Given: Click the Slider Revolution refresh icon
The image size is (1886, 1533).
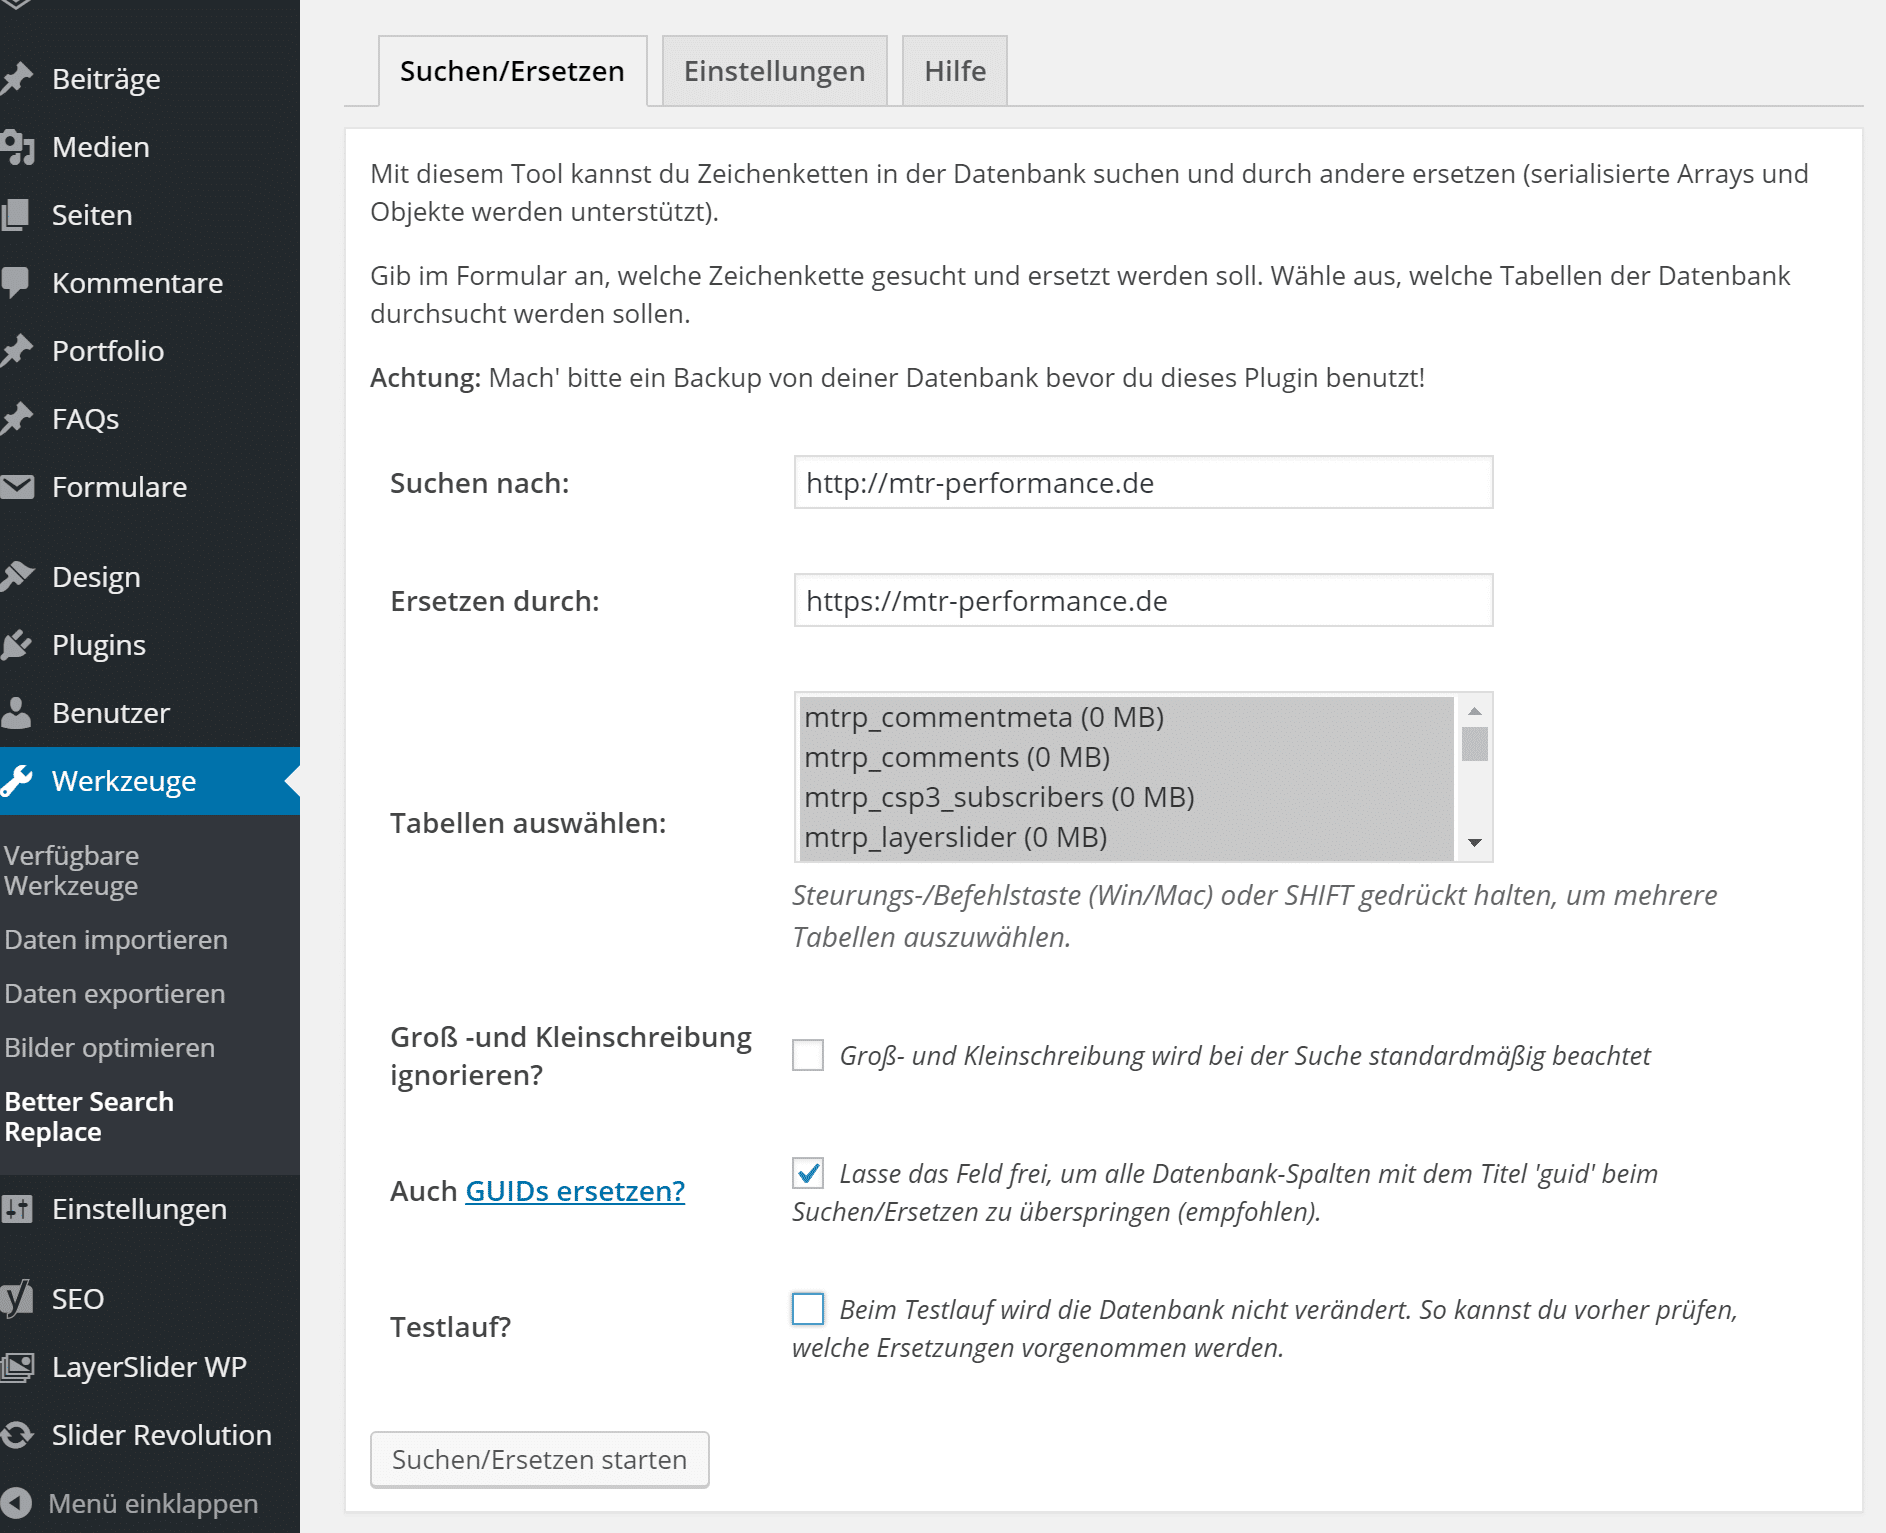Looking at the screenshot, I should pyautogui.click(x=17, y=1435).
